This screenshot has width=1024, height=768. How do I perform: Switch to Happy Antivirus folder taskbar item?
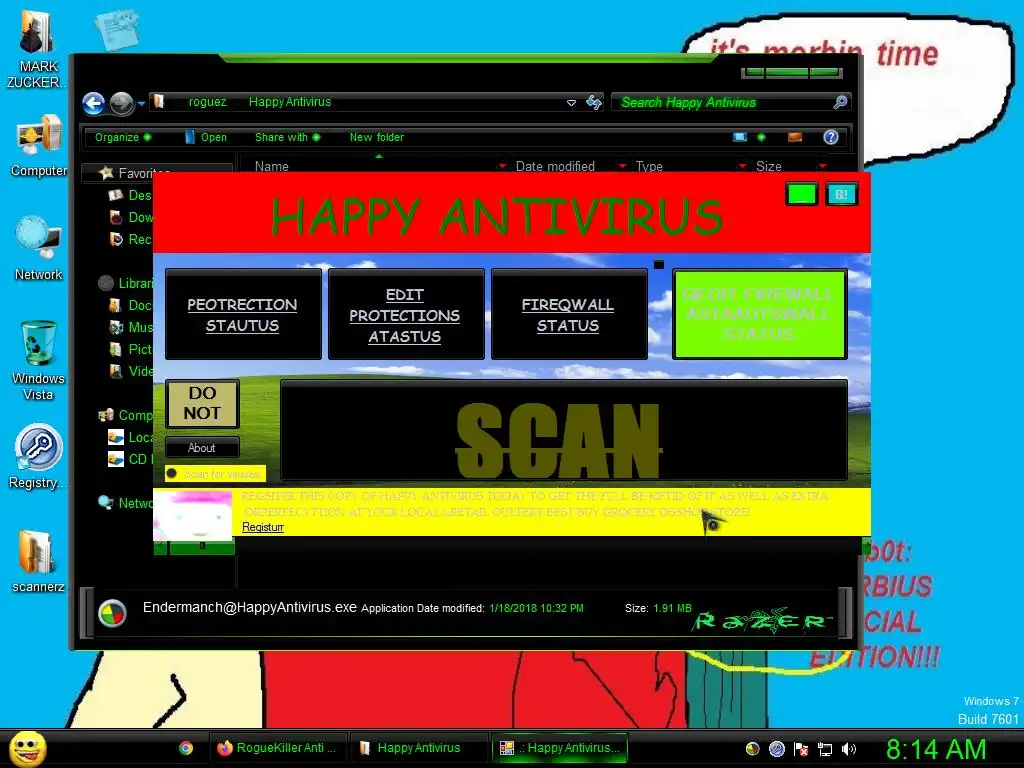click(x=418, y=748)
